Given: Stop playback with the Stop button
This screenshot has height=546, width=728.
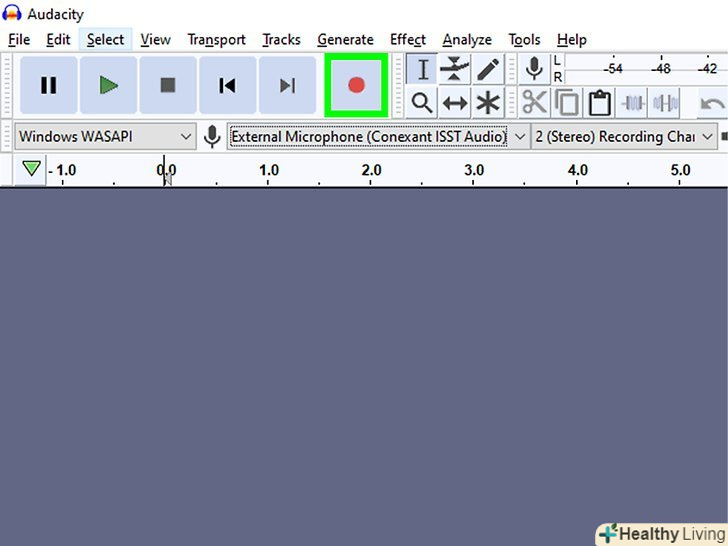Looking at the screenshot, I should 168,85.
